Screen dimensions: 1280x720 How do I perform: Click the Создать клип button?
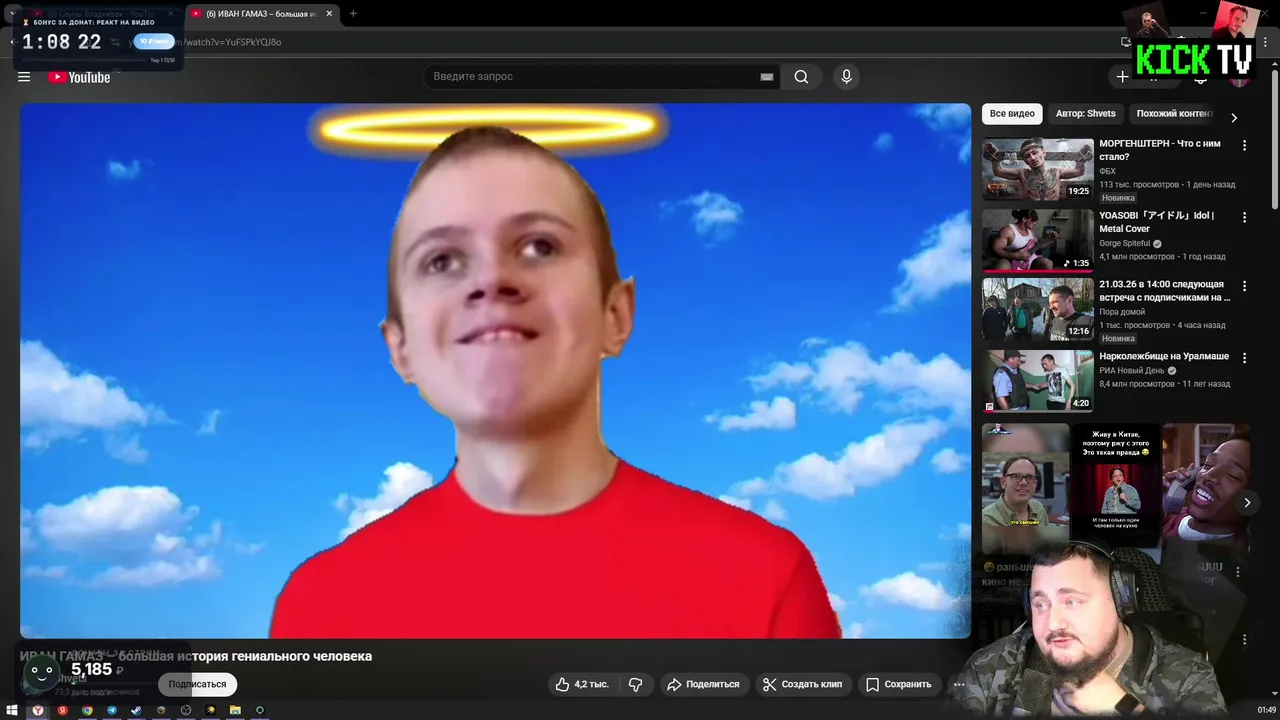point(802,684)
